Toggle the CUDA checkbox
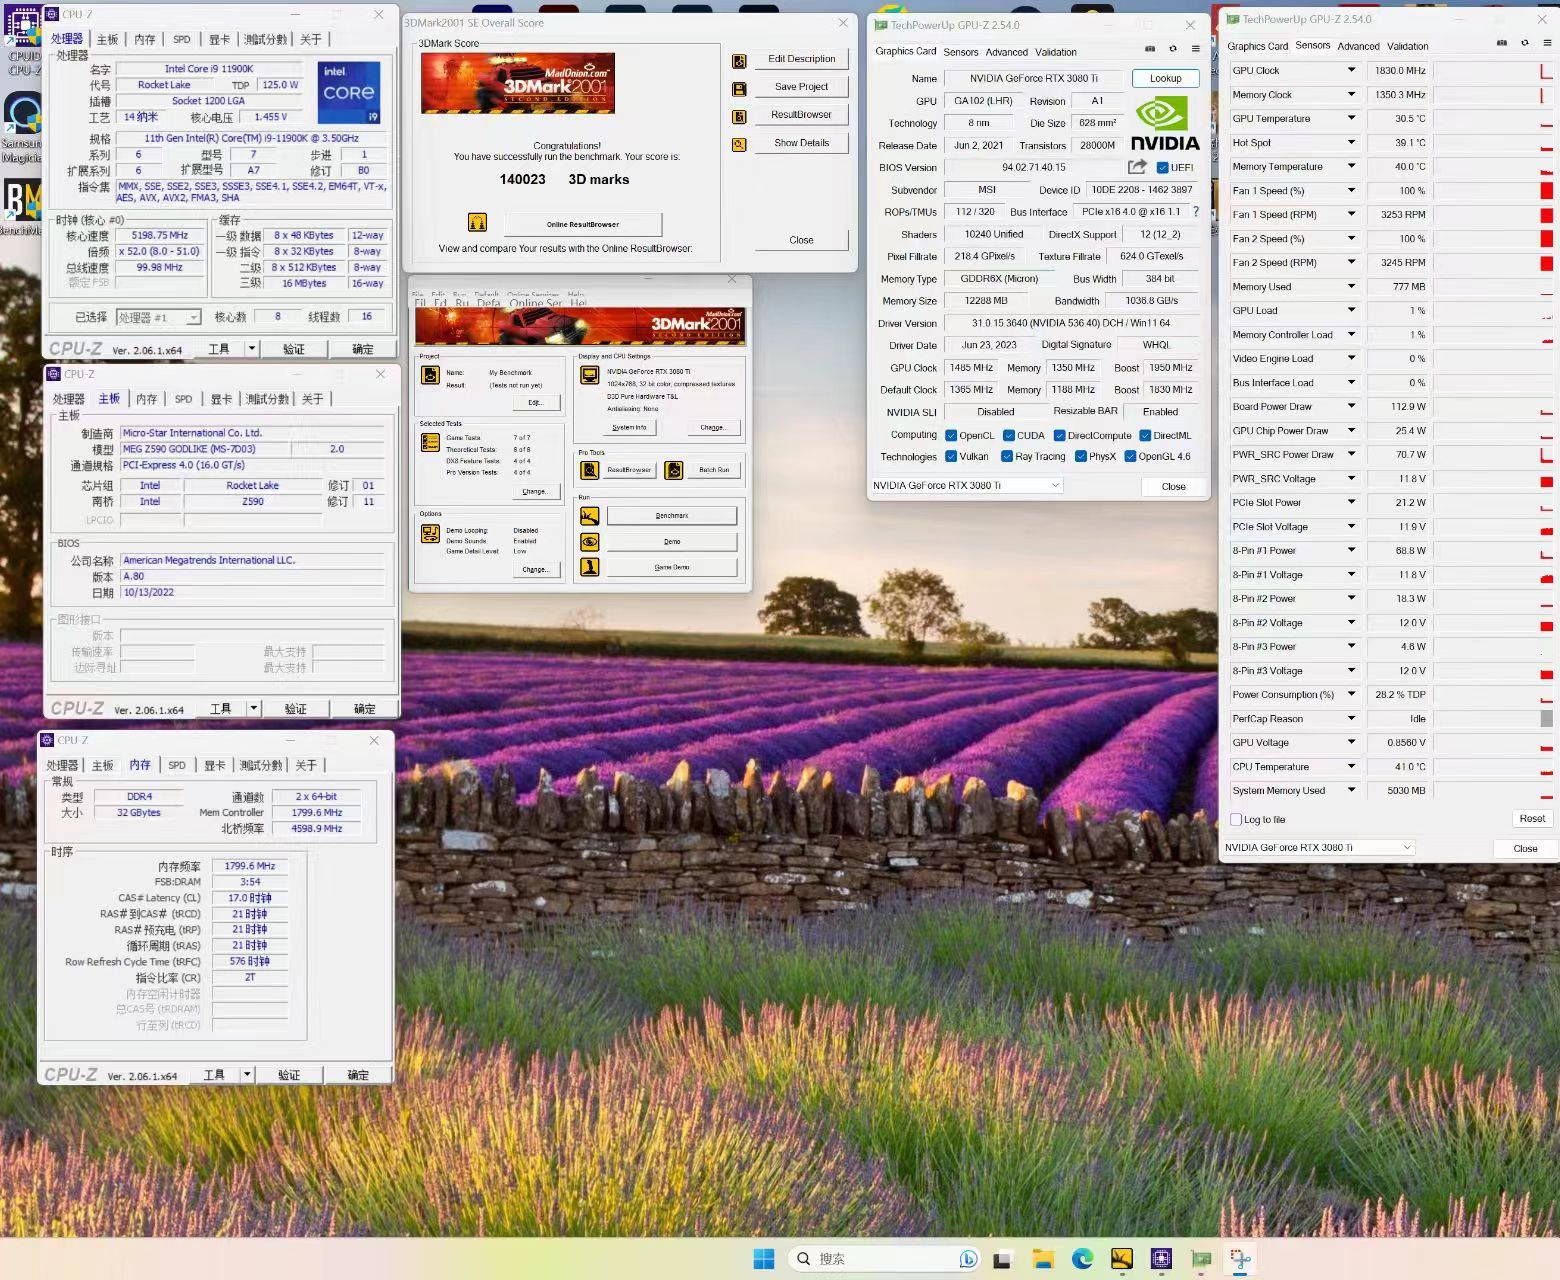 coord(1009,436)
